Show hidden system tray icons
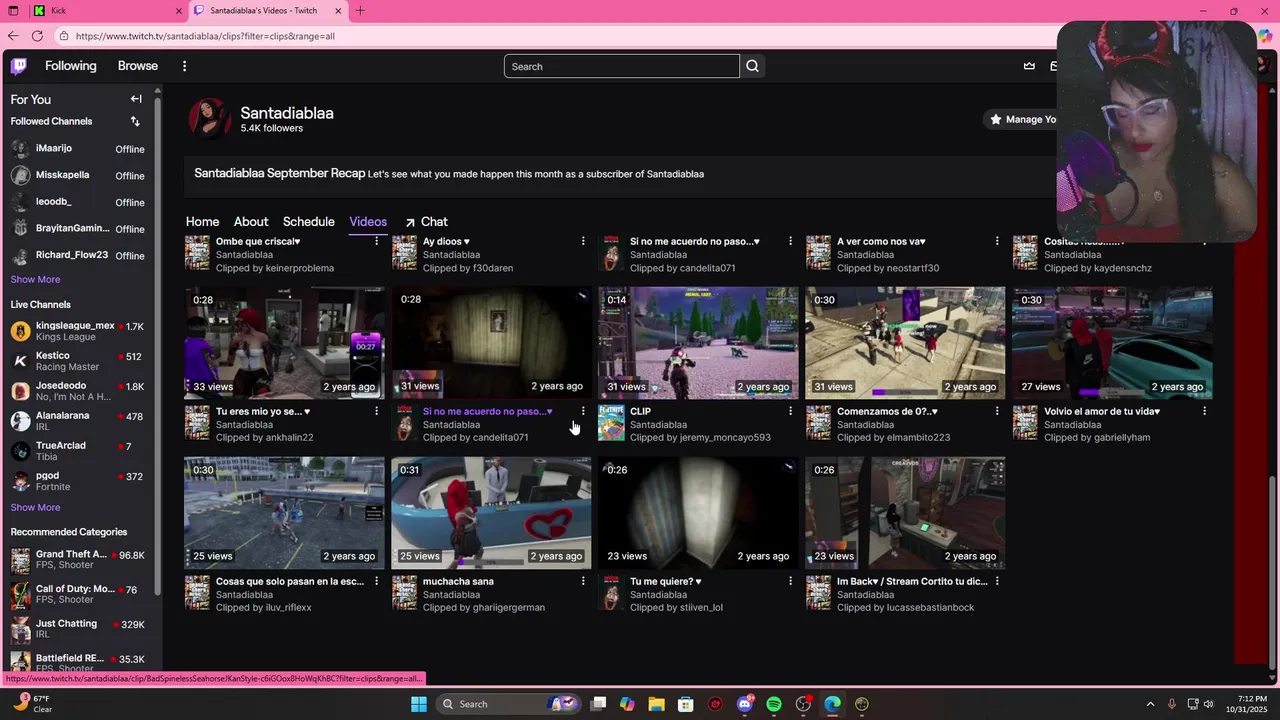1280x720 pixels. tap(1151, 704)
